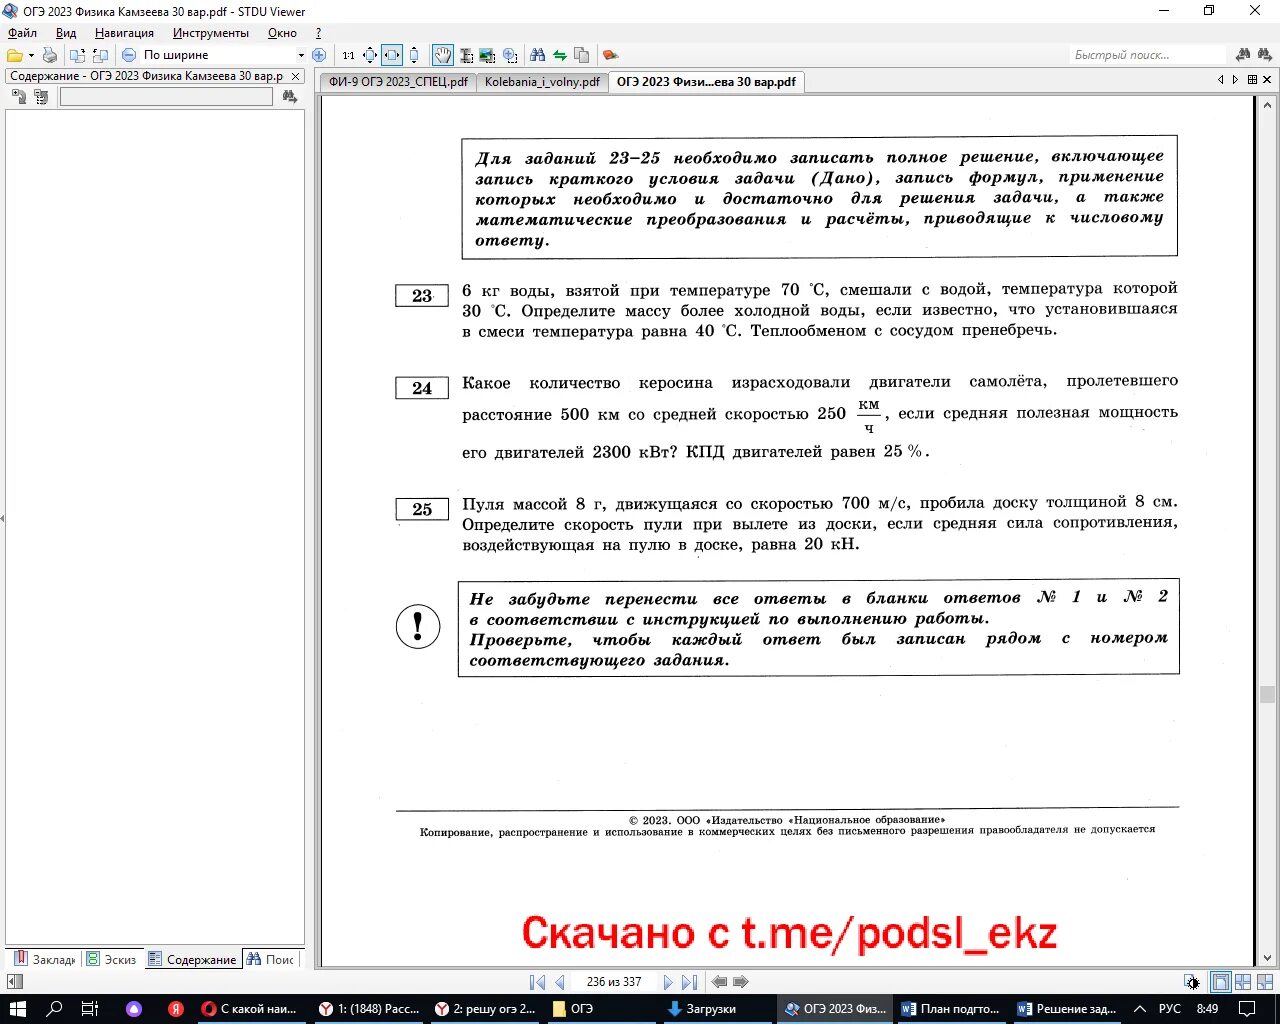The height and width of the screenshot is (1024, 1280).
Task: Click the green swap arrows icon
Action: [560, 55]
